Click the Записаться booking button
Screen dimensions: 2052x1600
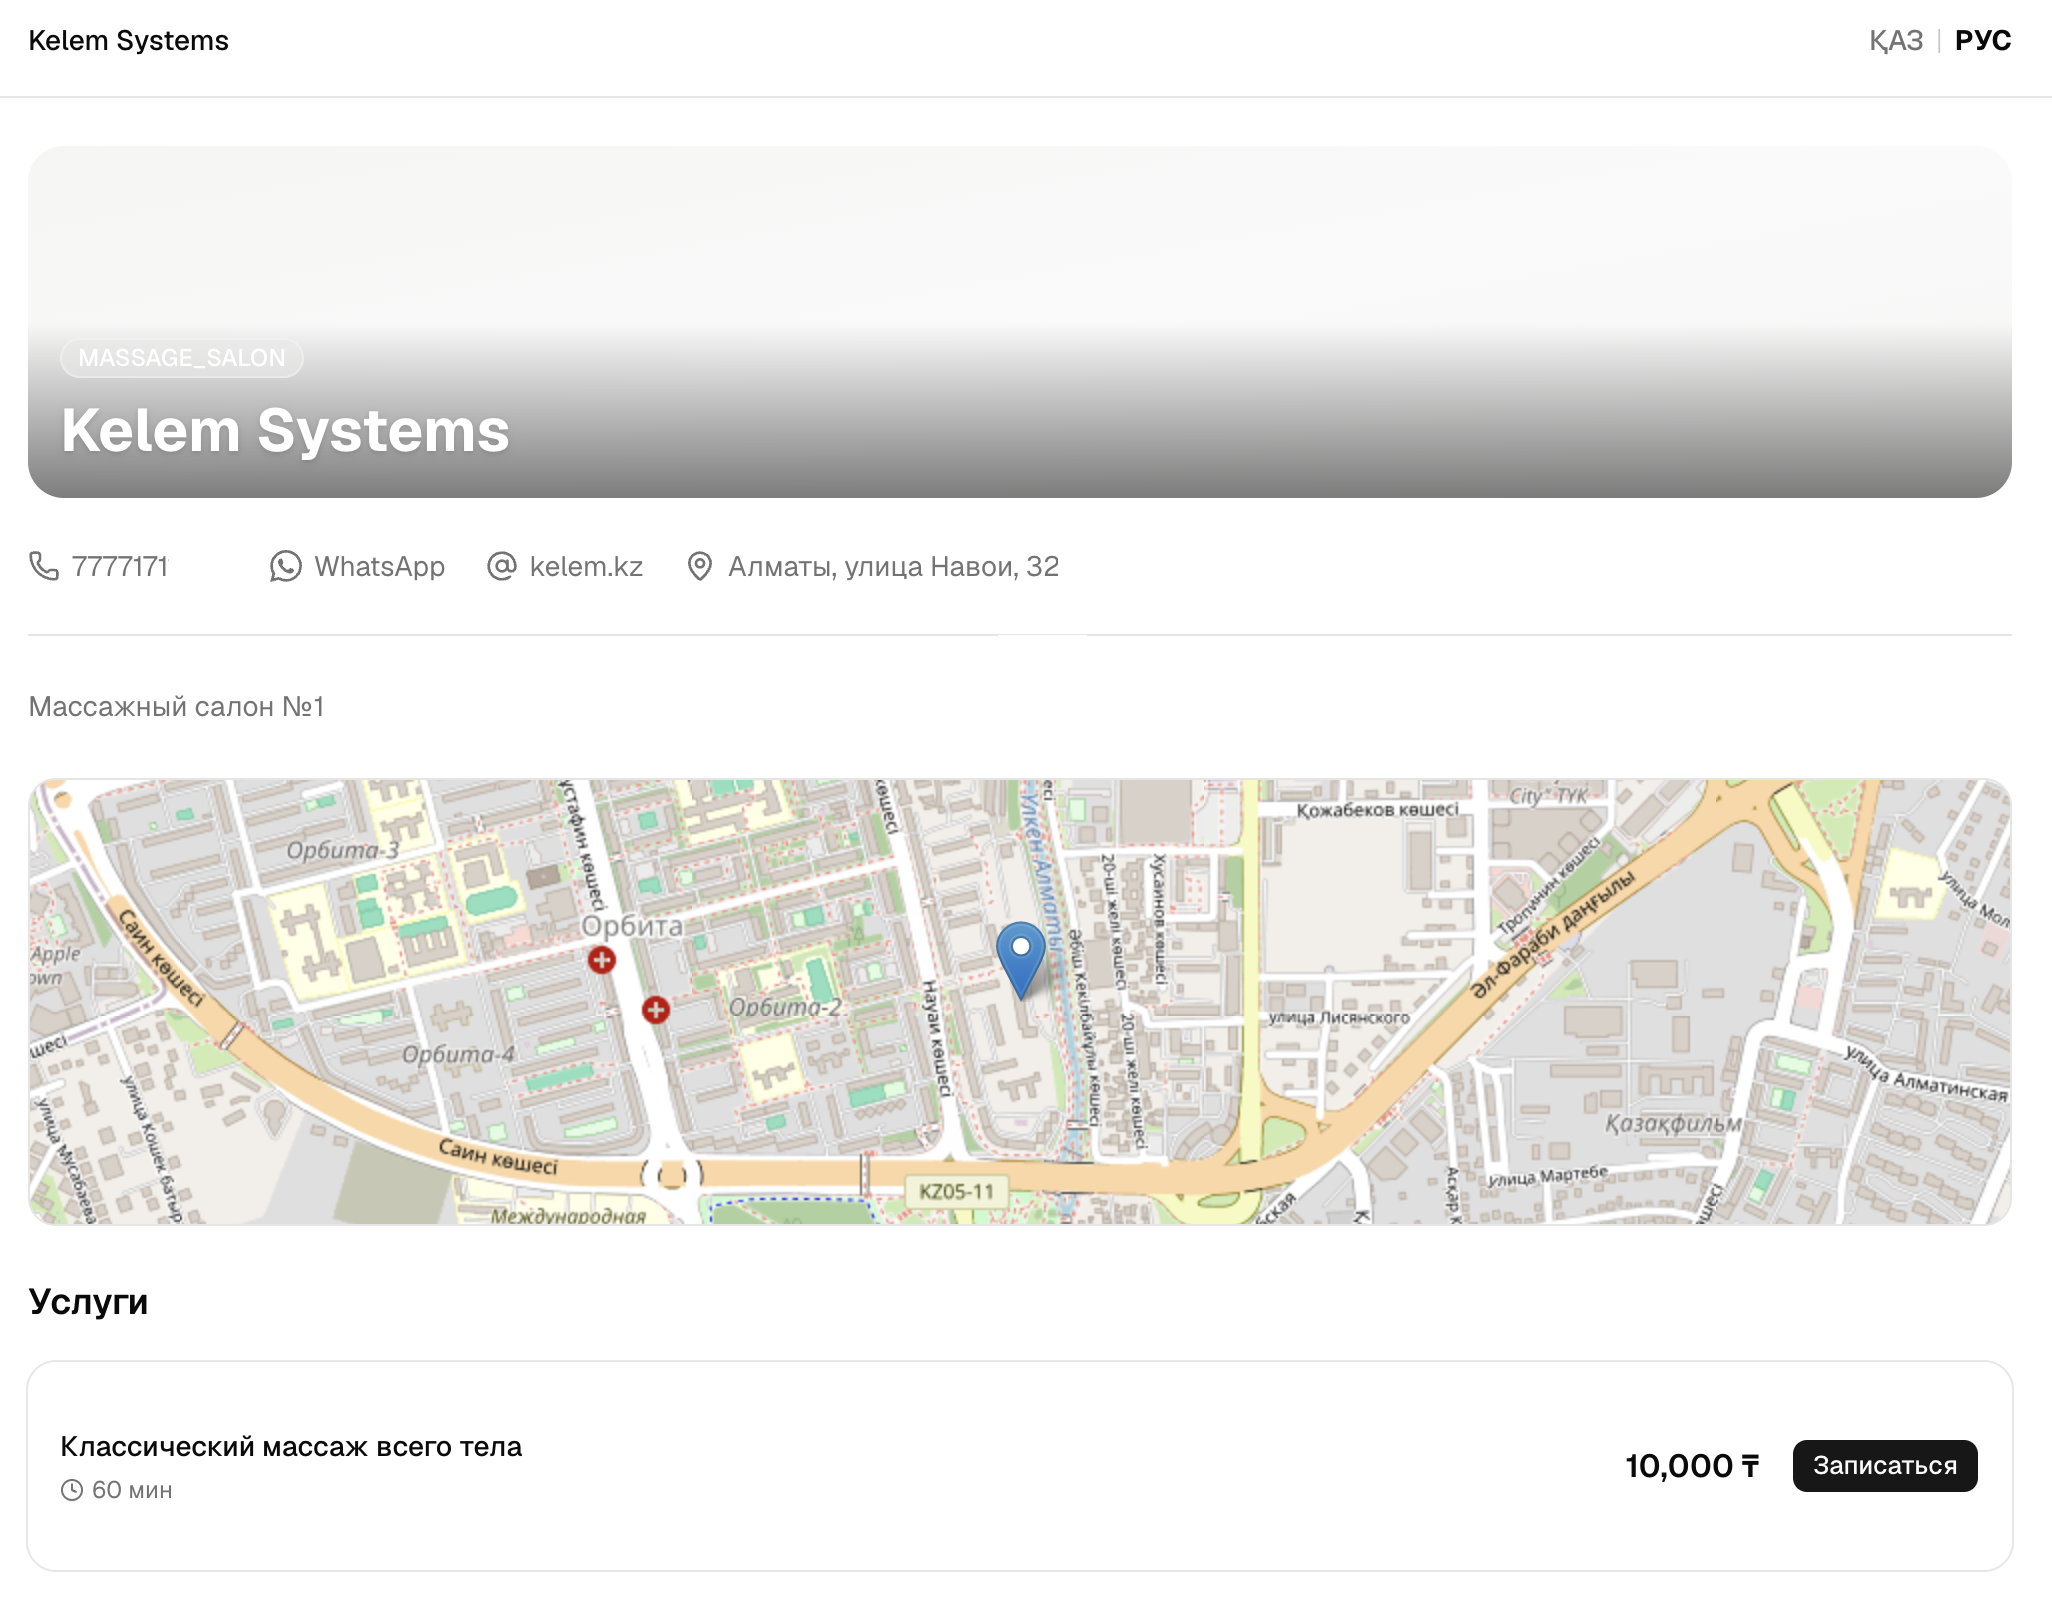tap(1885, 1466)
